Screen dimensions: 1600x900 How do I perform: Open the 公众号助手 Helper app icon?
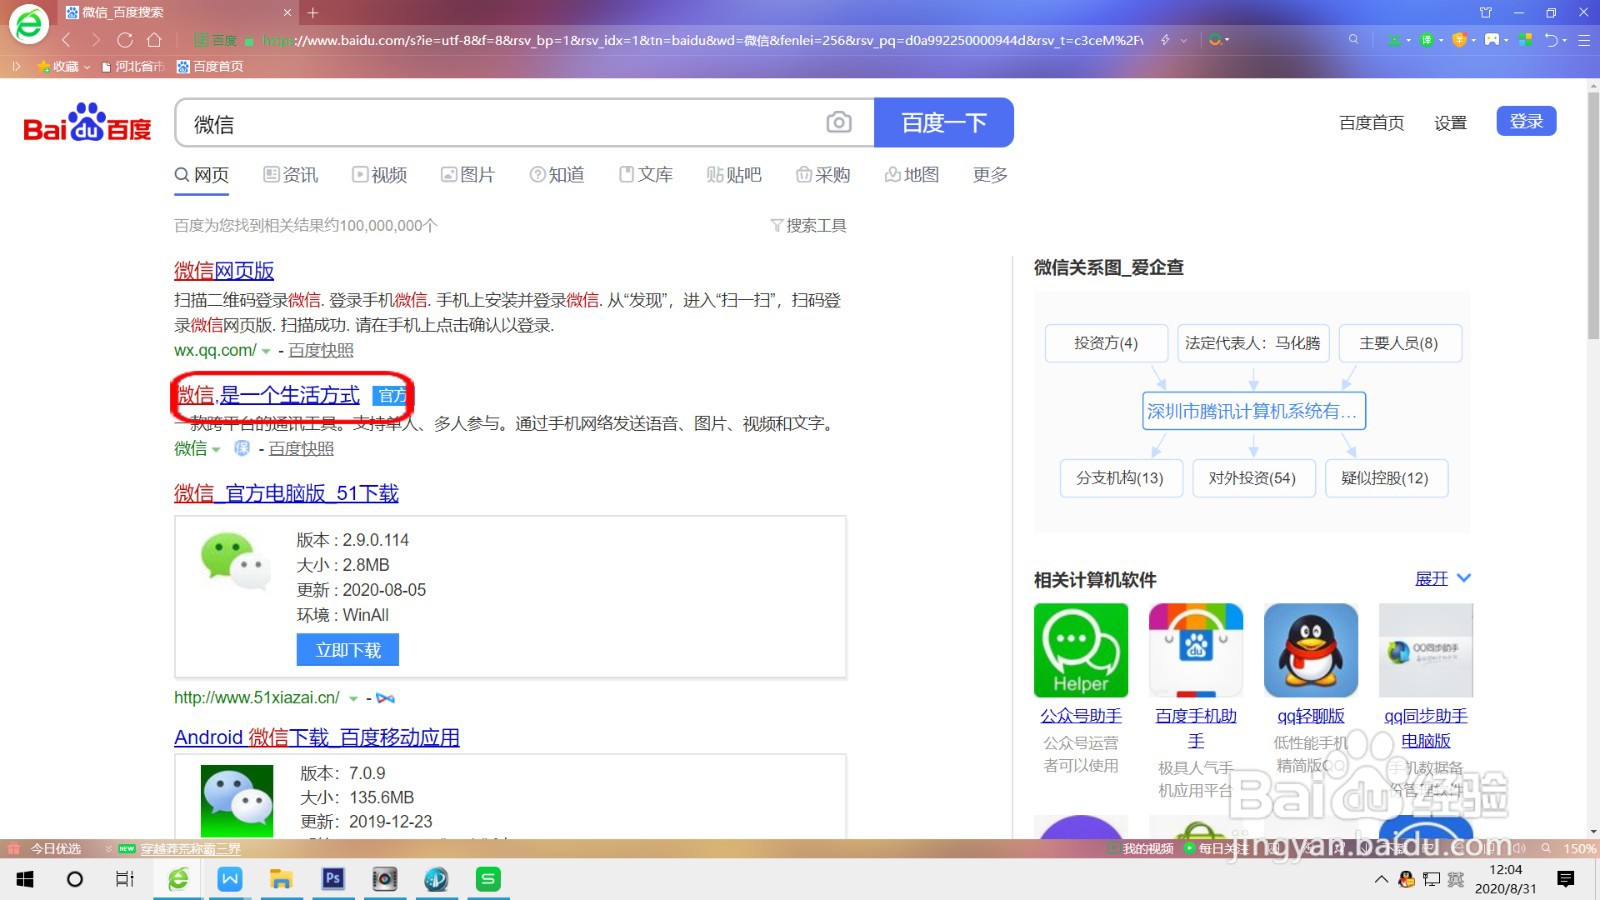click(1081, 650)
